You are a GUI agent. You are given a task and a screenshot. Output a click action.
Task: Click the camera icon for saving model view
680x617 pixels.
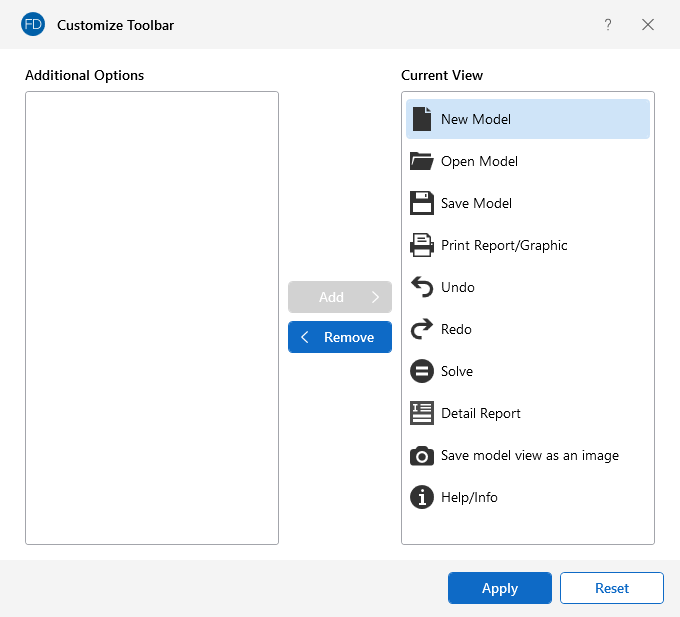coord(422,455)
